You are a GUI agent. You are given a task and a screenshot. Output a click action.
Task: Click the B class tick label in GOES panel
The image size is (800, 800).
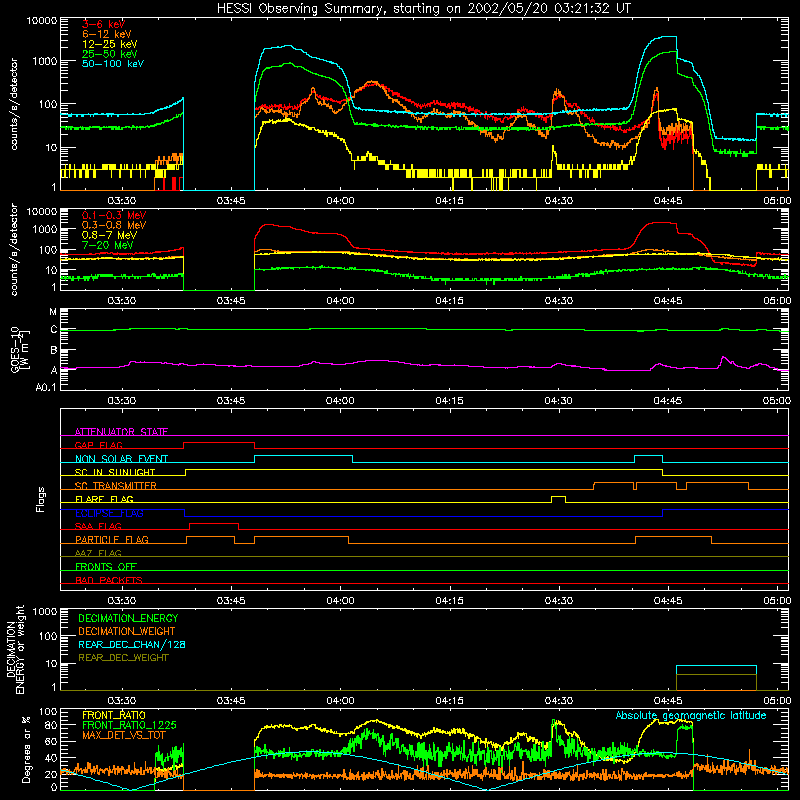54,350
